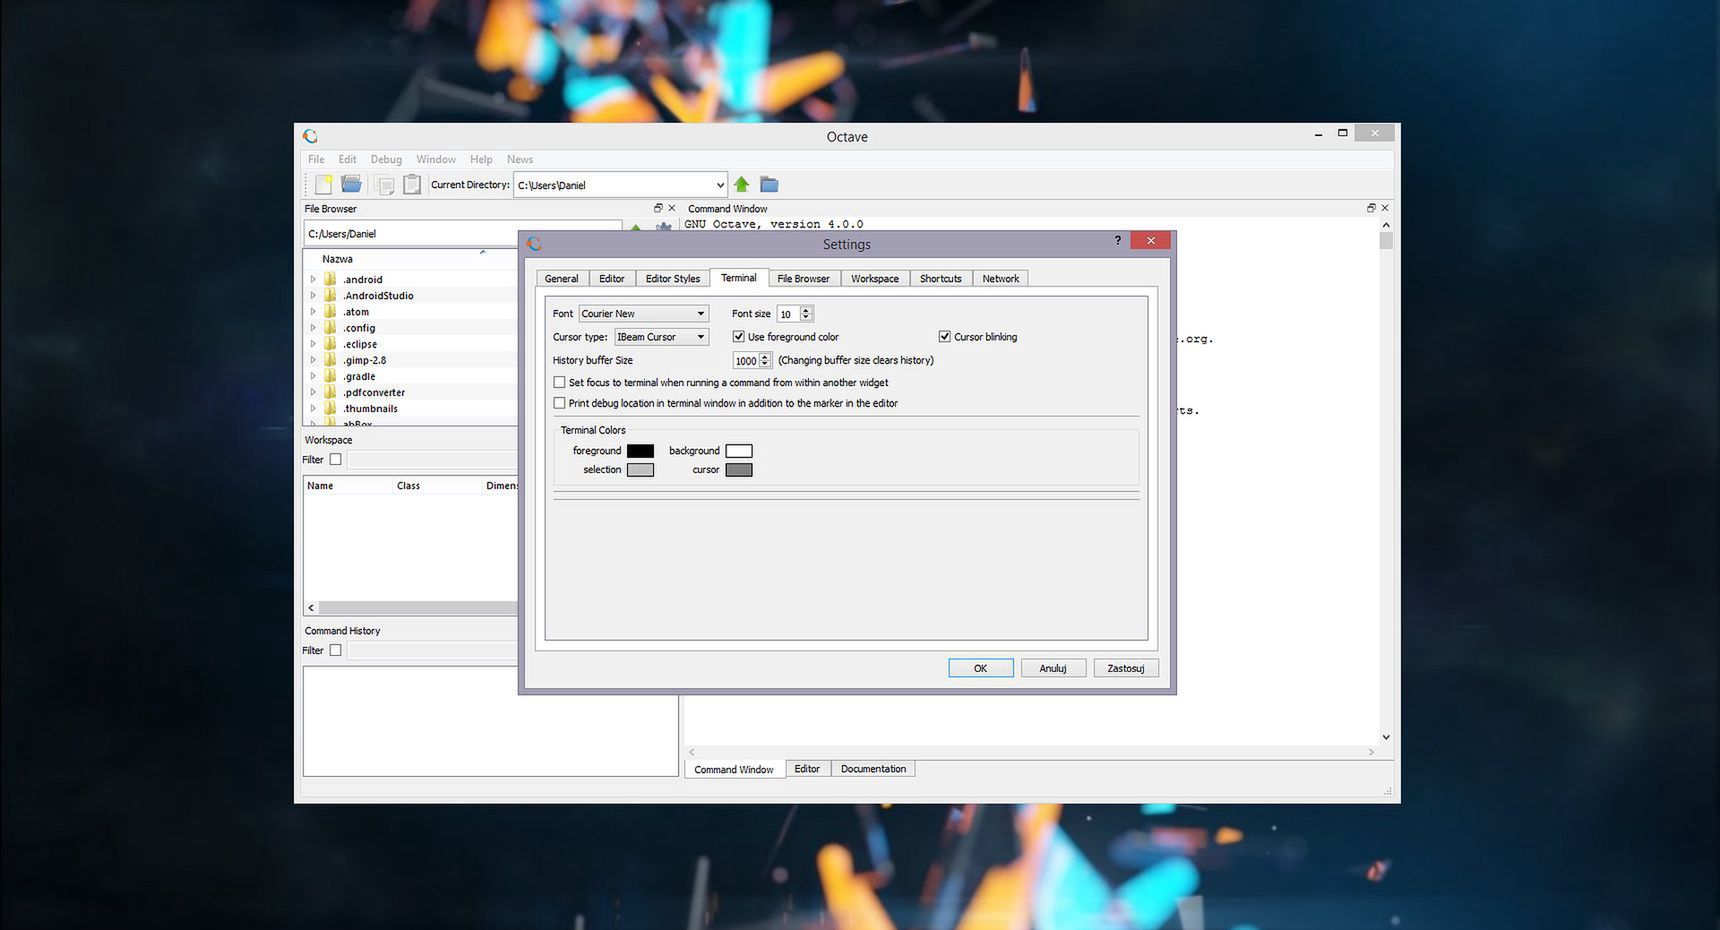Click the .AndroidStudio folder icon
The height and width of the screenshot is (930, 1720).
click(330, 295)
